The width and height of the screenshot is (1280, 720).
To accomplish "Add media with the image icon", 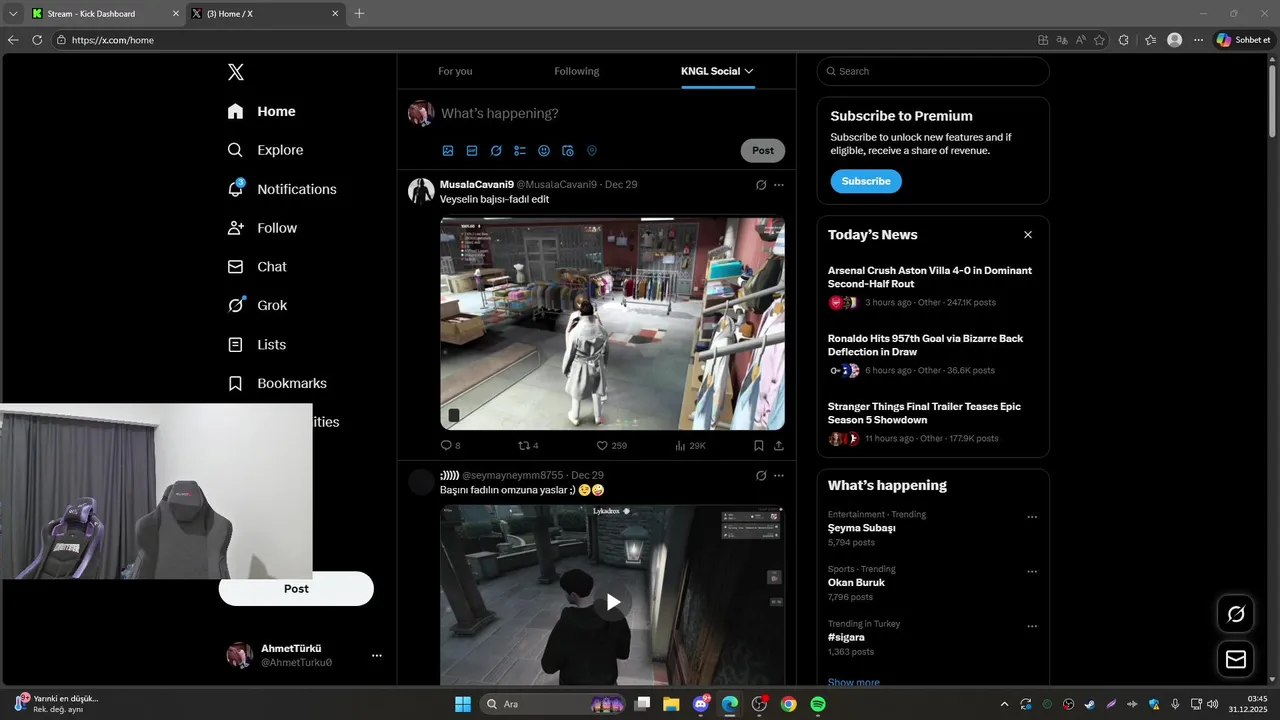I will point(448,151).
